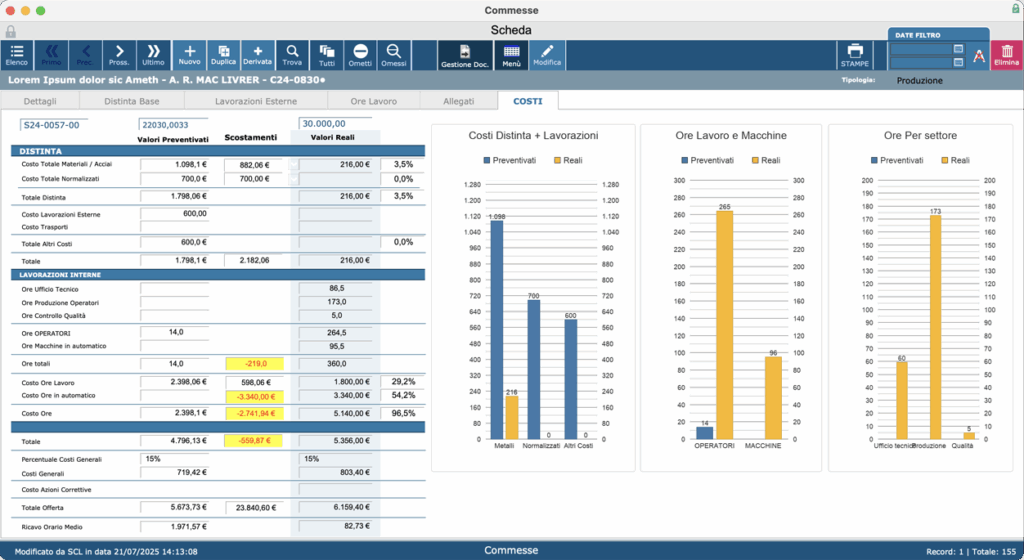Expand dropdown beside Costo Totale Materiali real value
The height and width of the screenshot is (560, 1024).
click(294, 165)
